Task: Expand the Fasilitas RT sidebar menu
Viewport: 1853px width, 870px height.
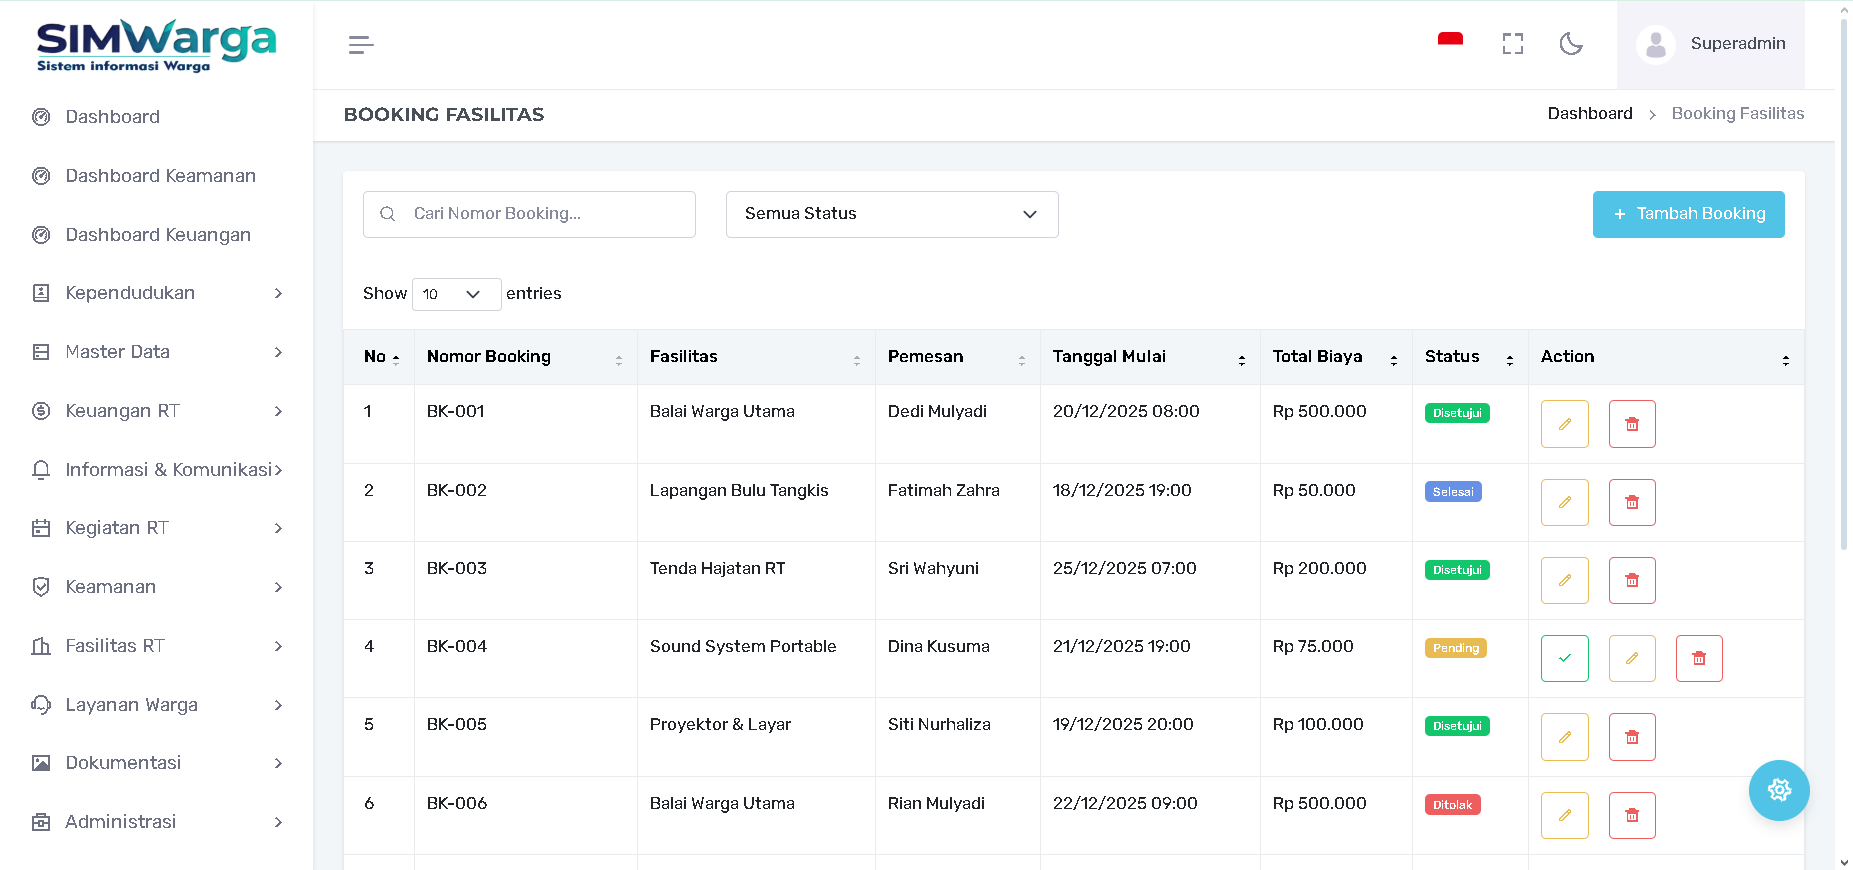Action: (x=157, y=646)
